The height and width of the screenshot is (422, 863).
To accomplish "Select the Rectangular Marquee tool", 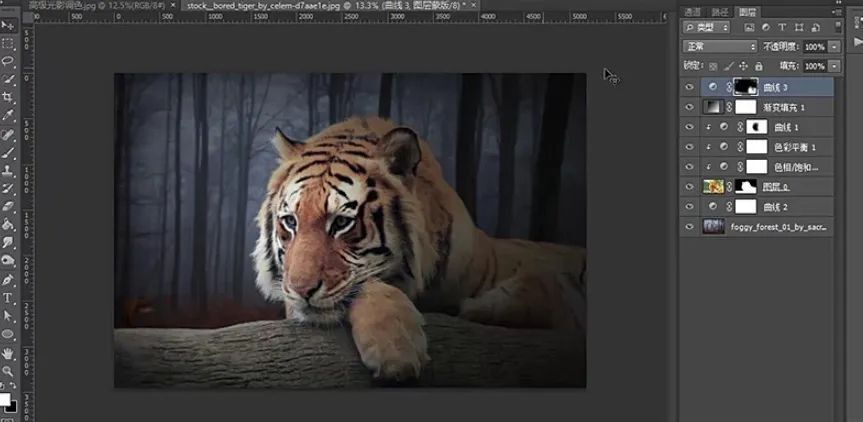I will 8,44.
